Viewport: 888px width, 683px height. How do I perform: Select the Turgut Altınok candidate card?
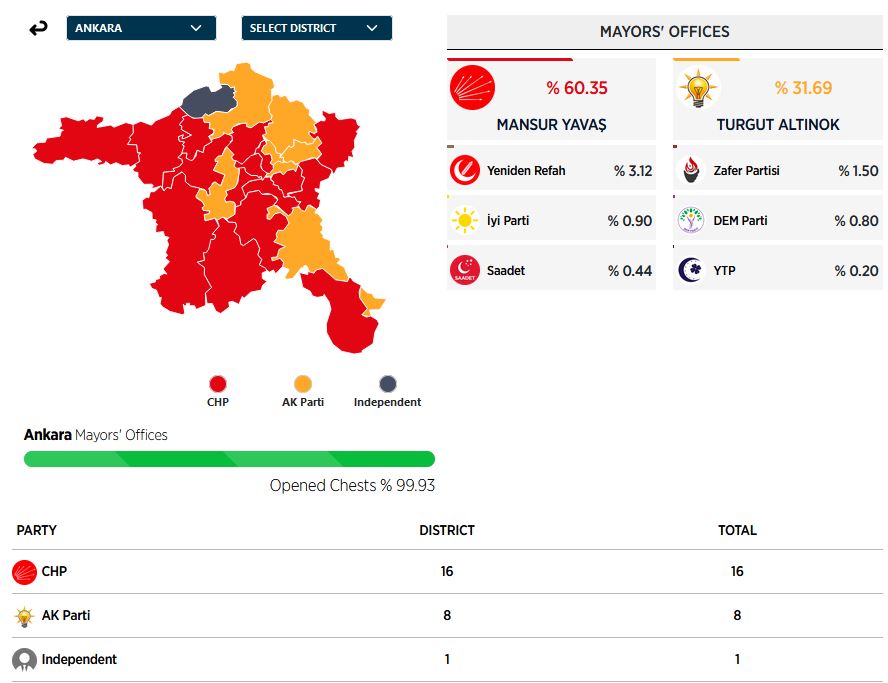pos(777,100)
